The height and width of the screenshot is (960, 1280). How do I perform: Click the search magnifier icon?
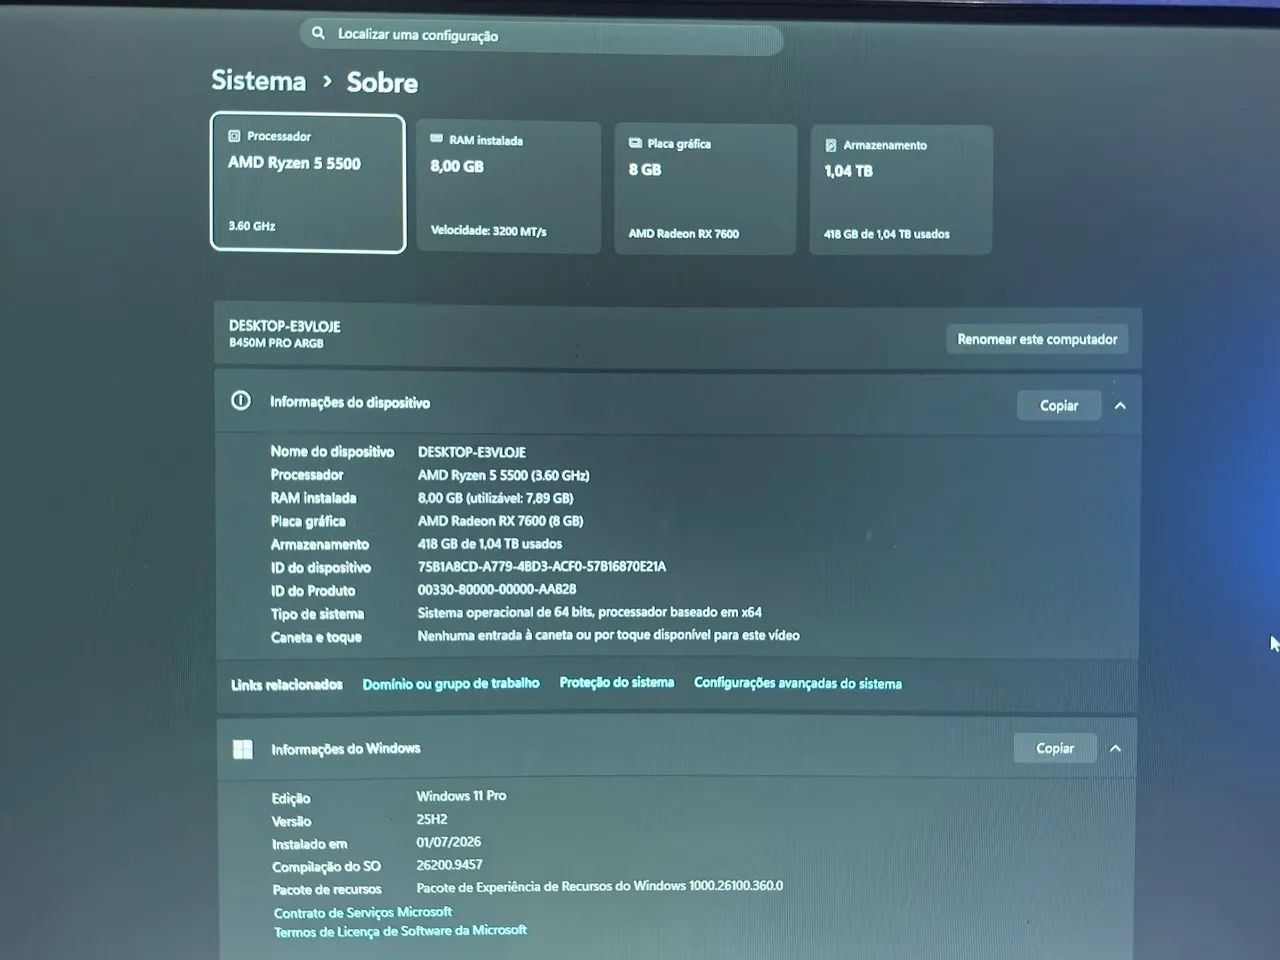pyautogui.click(x=318, y=33)
